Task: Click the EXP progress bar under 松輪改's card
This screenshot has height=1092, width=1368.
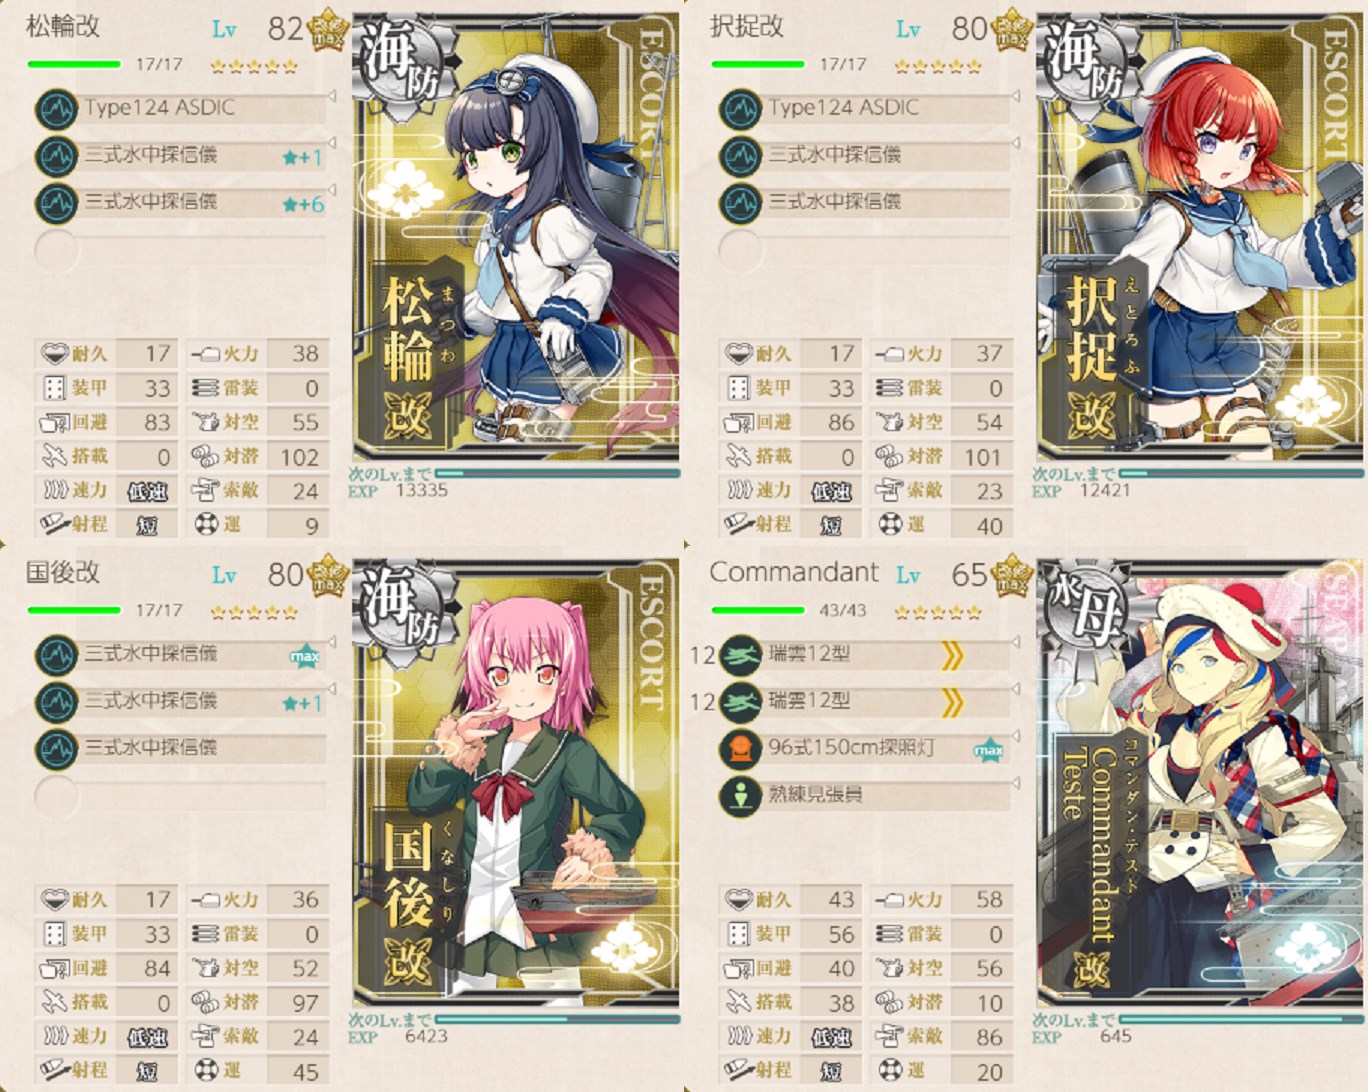Action: (x=558, y=473)
